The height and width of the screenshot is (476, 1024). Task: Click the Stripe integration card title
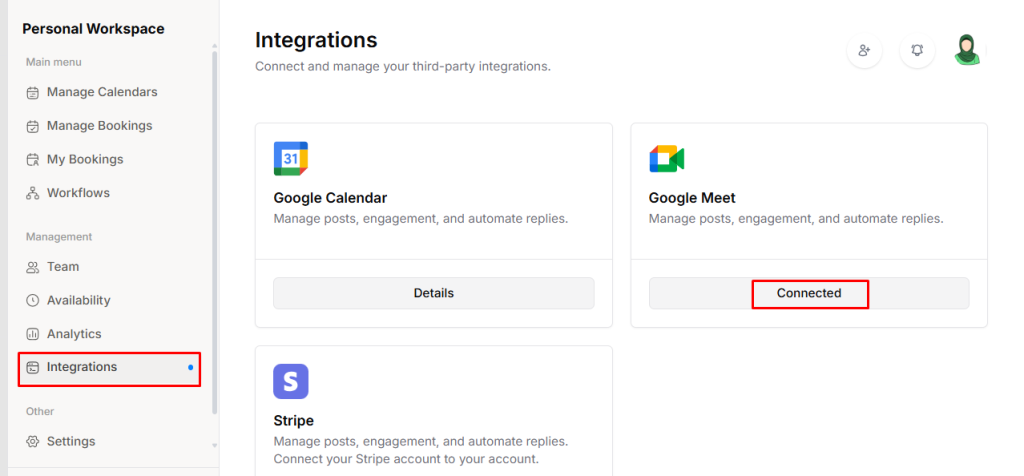point(294,420)
